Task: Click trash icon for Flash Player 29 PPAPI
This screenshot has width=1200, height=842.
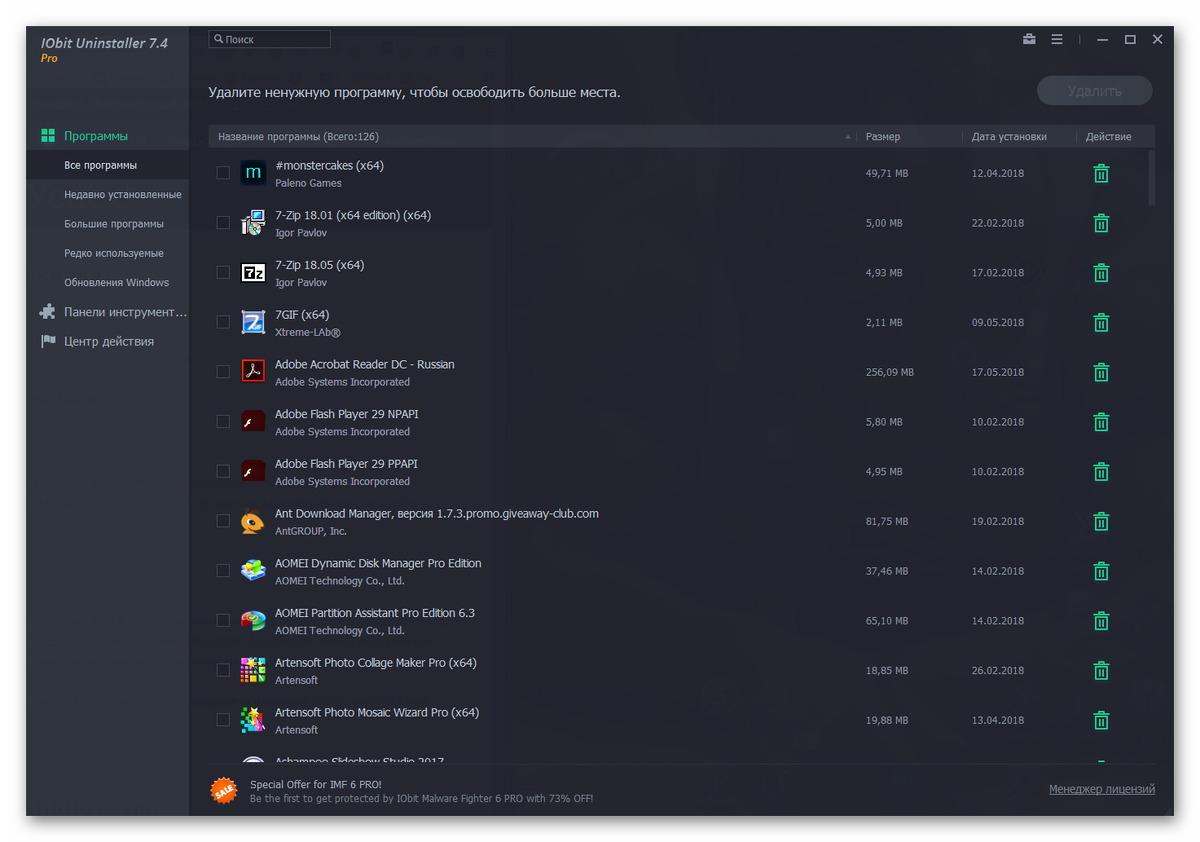Action: coord(1101,472)
